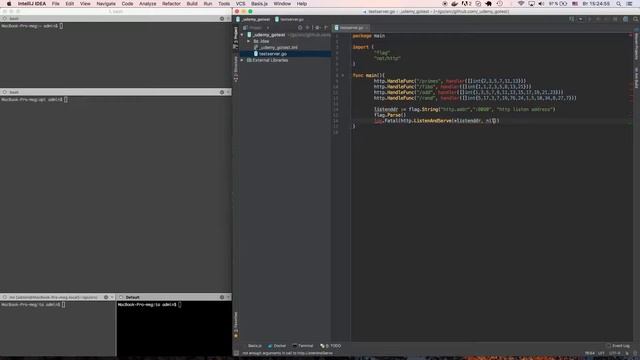Open the Refactor menu
Viewport: 640px width, 360px height.
click(x=171, y=4)
